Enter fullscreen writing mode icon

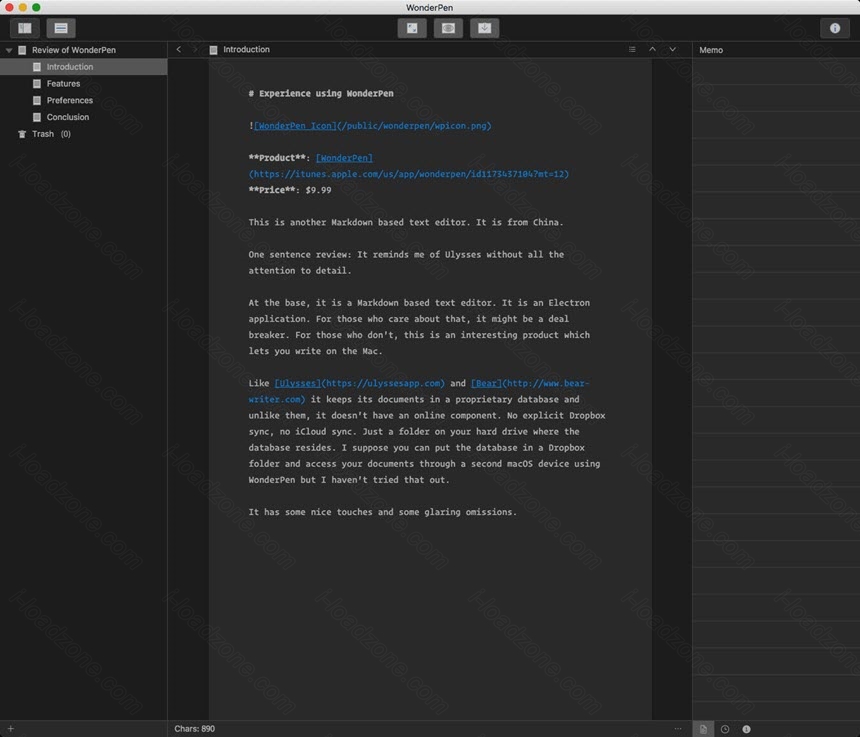point(412,28)
